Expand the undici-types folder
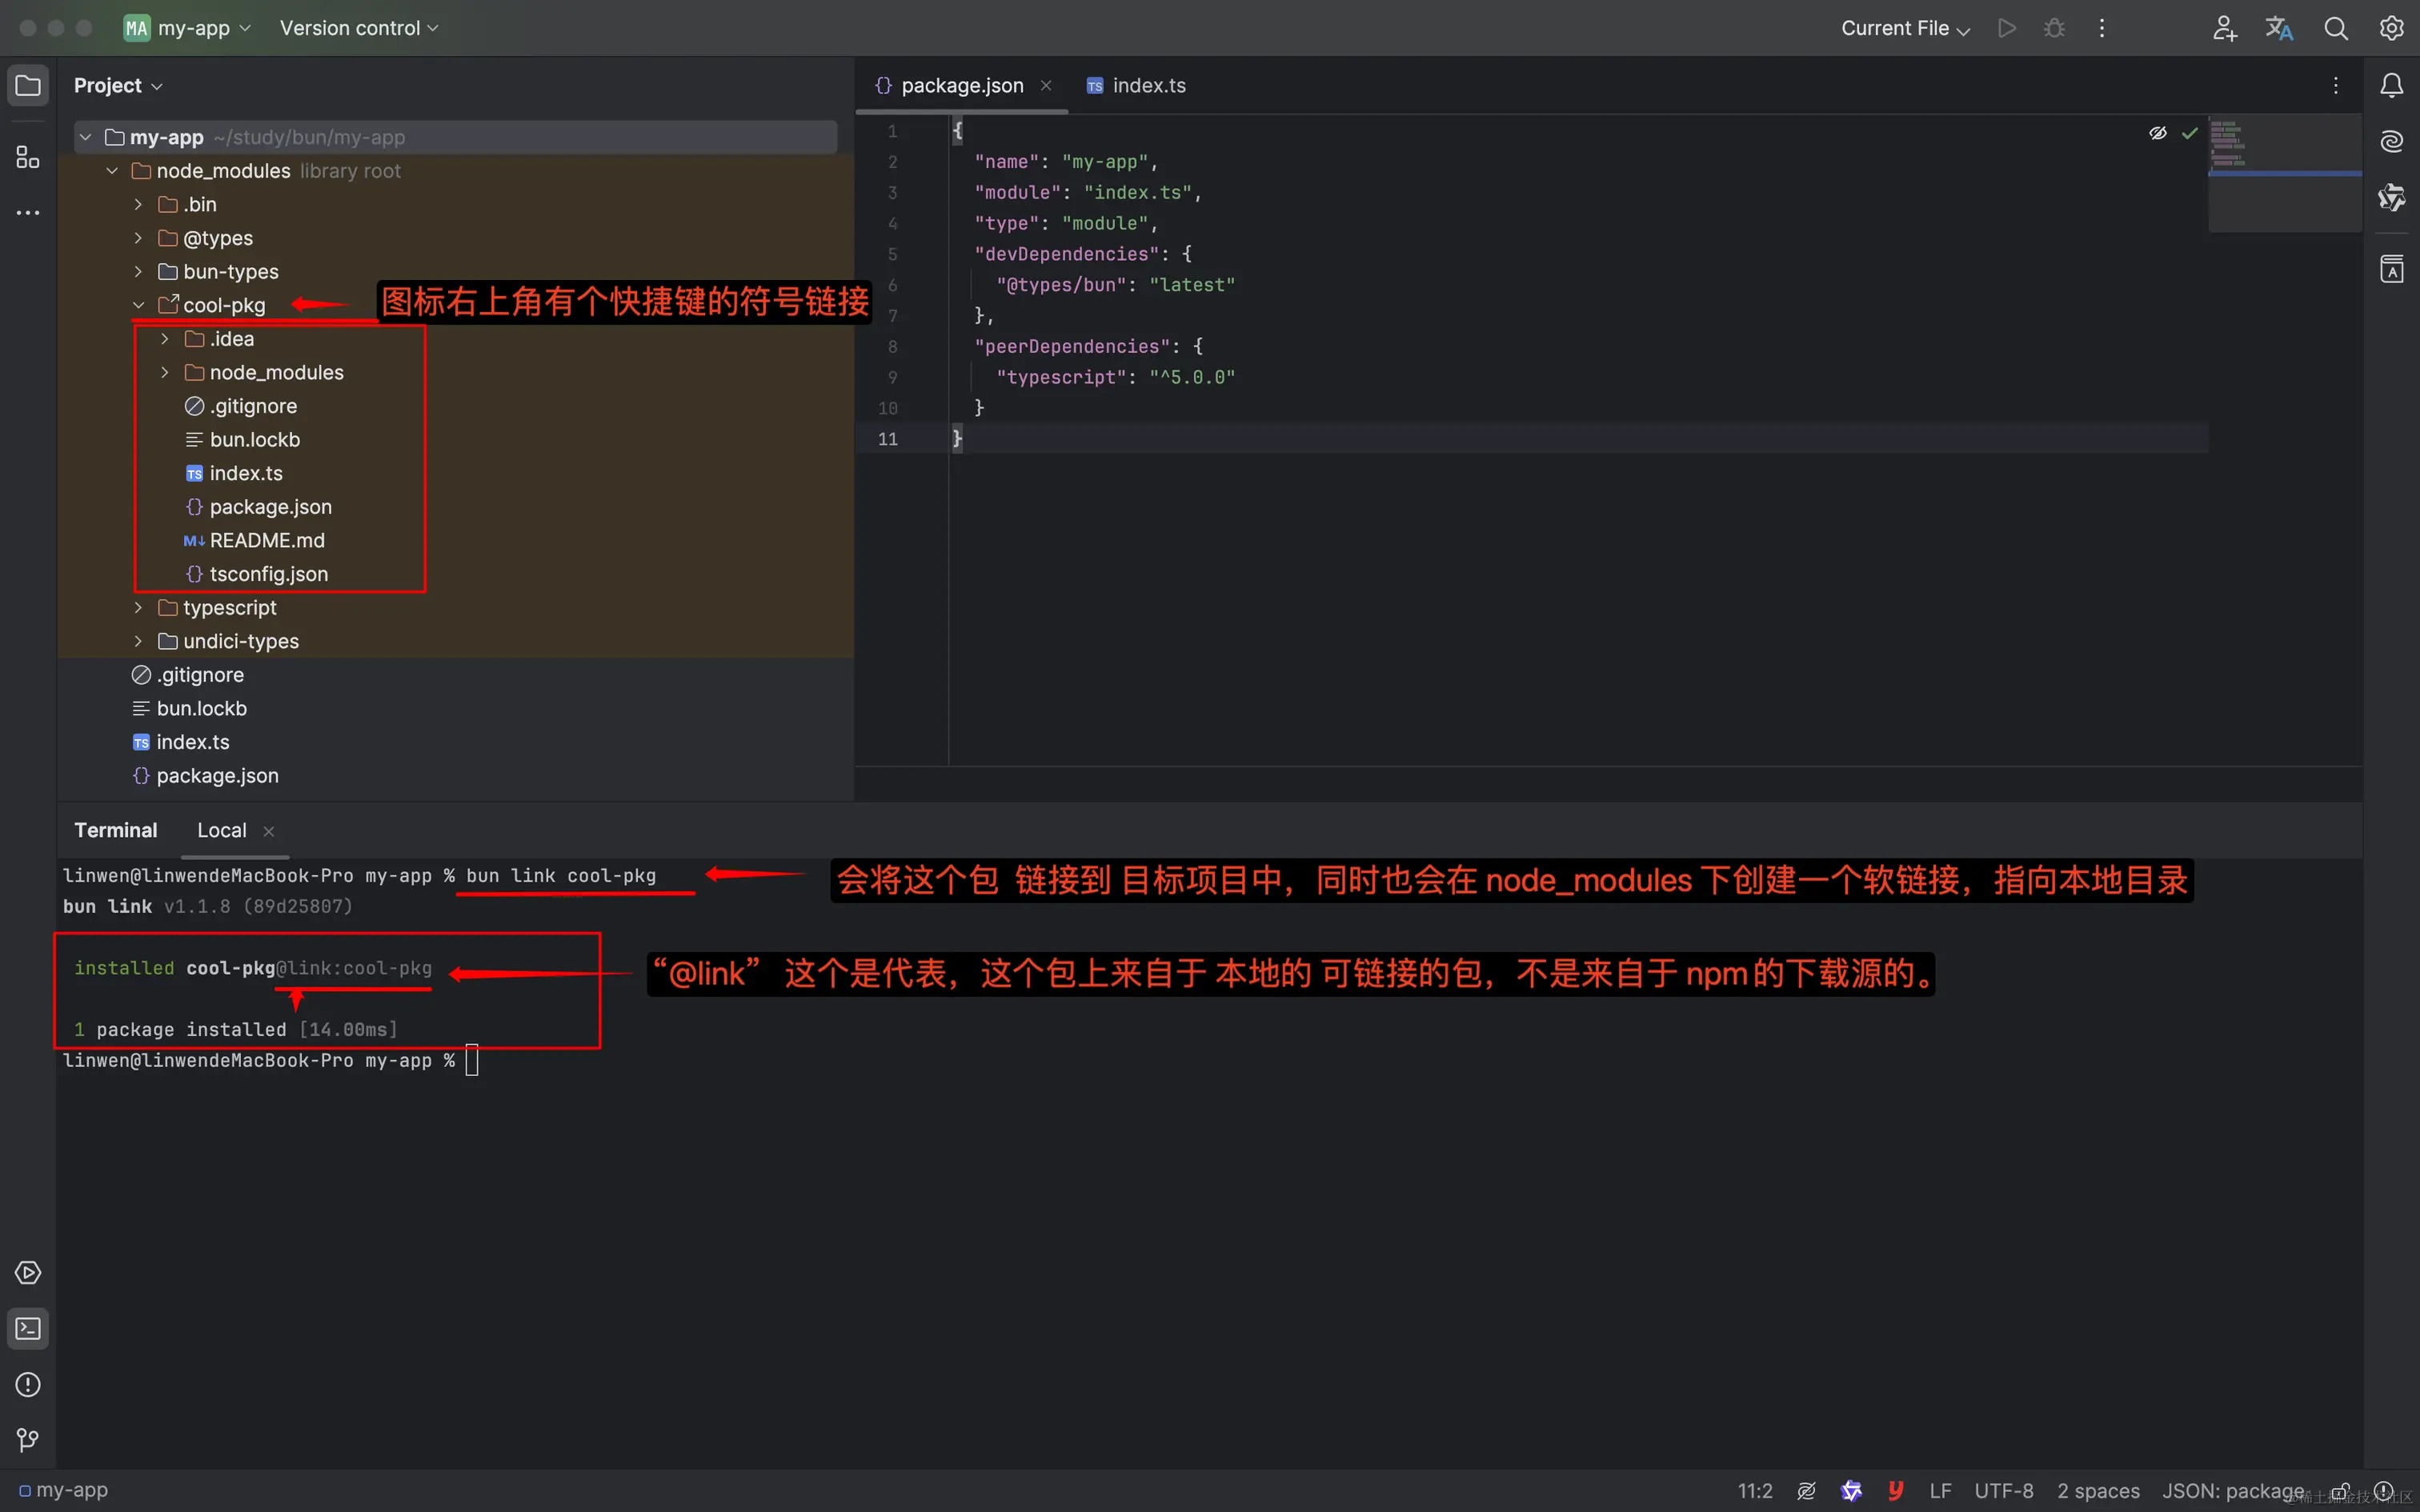The width and height of the screenshot is (2420, 1512). point(138,641)
